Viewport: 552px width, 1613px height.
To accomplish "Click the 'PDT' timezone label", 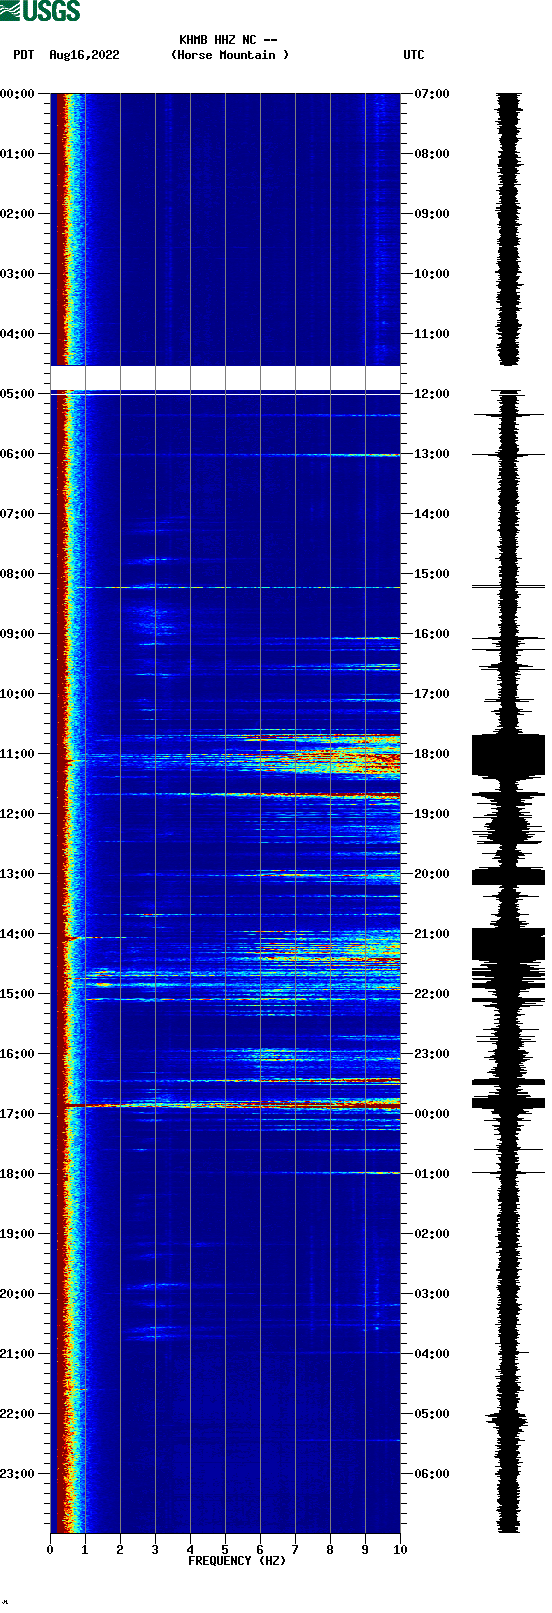I will (x=24, y=55).
